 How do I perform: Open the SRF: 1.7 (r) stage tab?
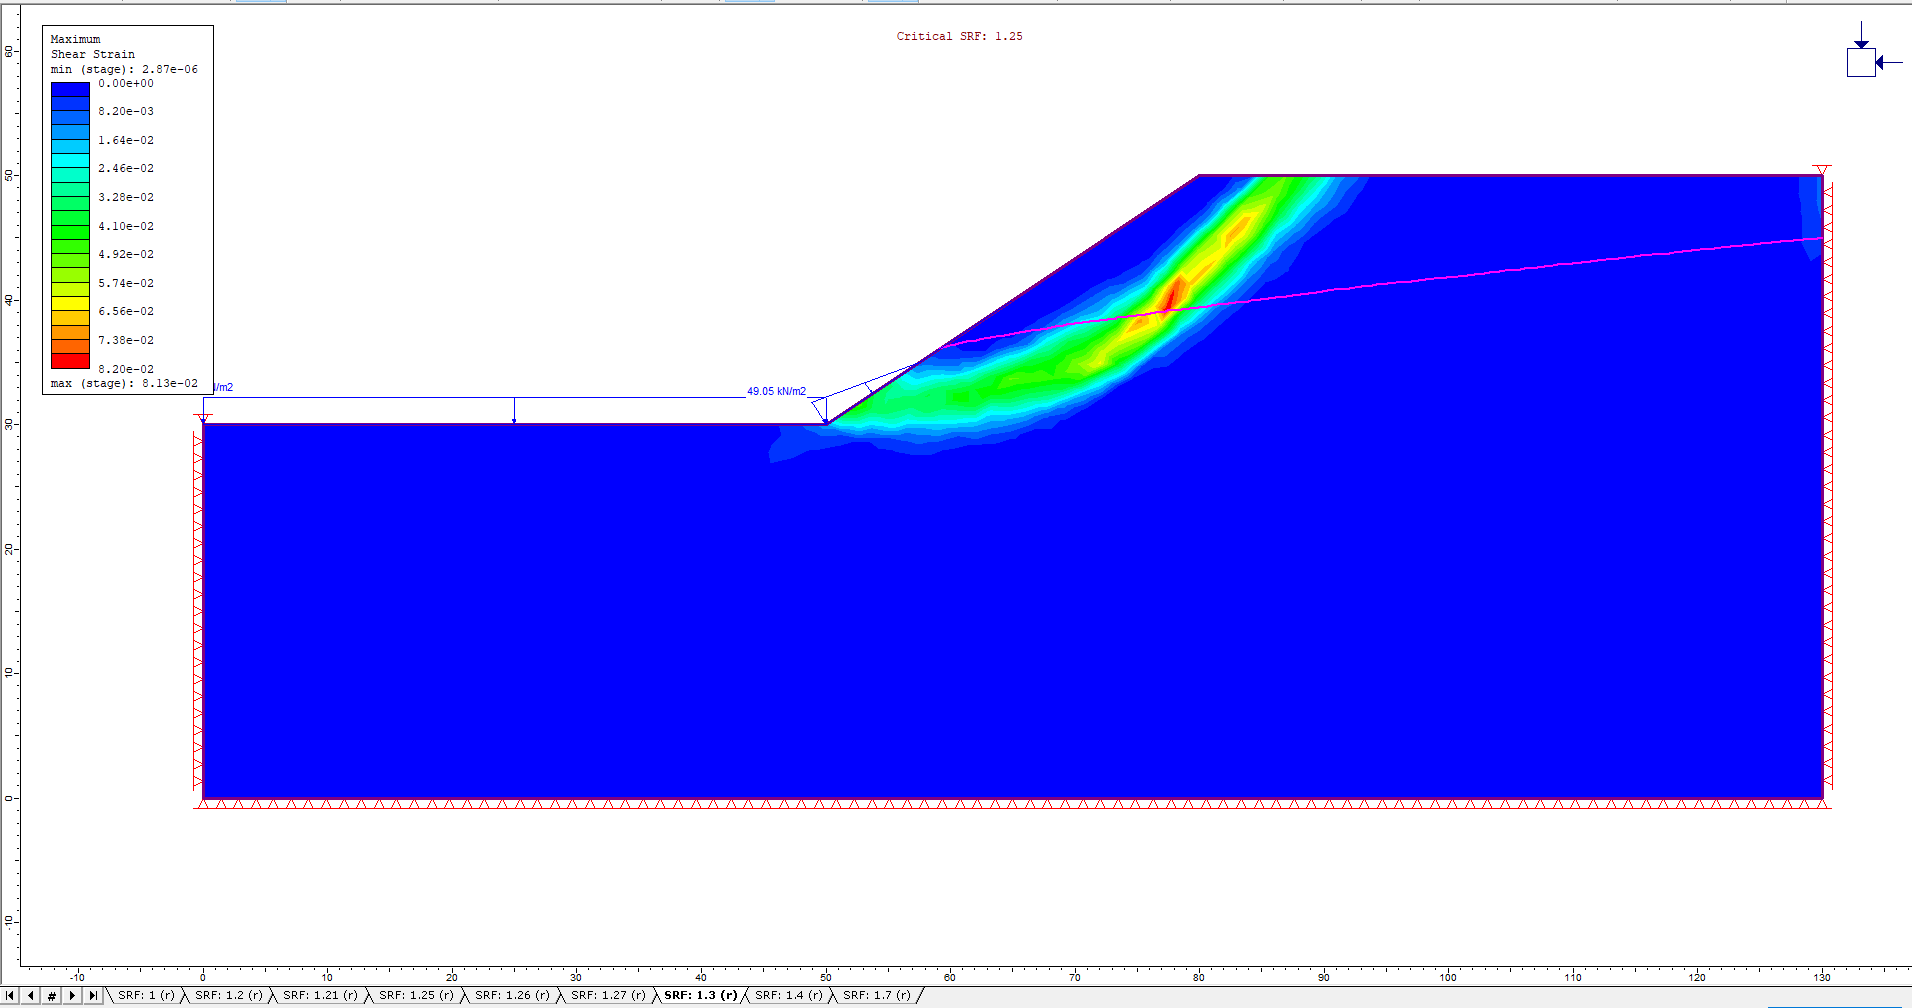(876, 995)
